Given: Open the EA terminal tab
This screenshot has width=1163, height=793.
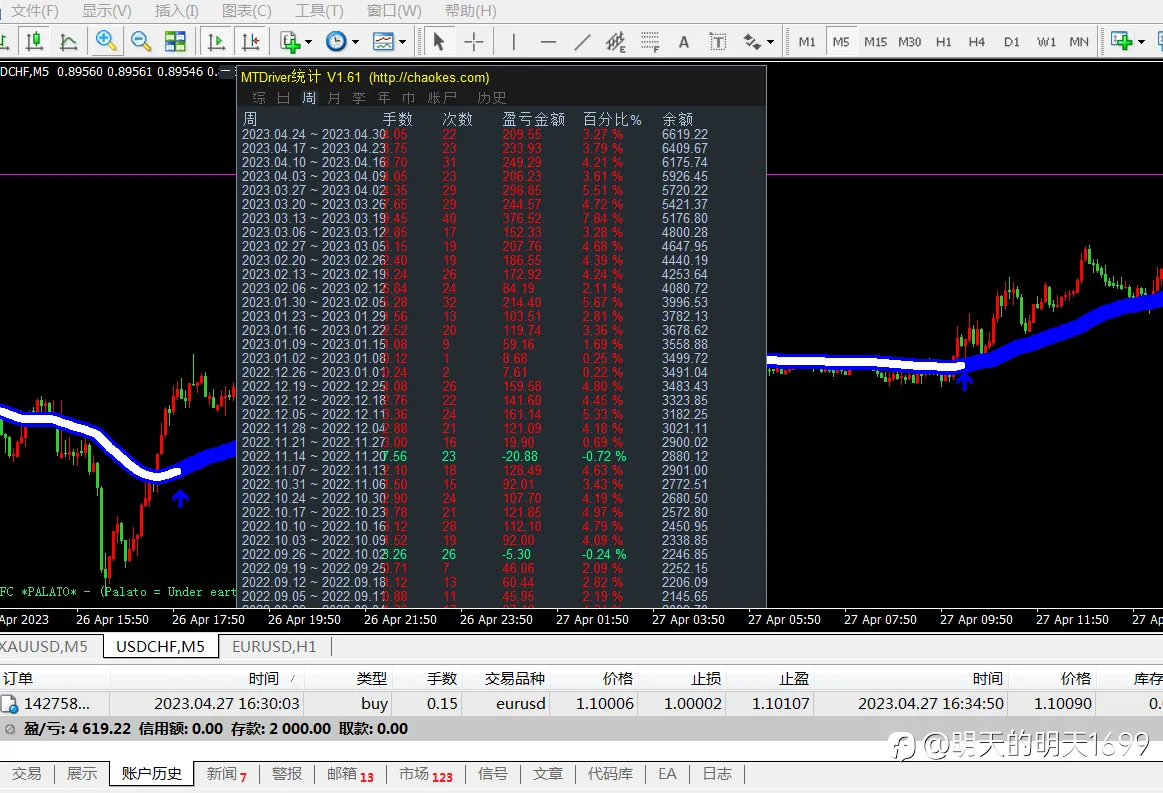Looking at the screenshot, I should click(668, 774).
